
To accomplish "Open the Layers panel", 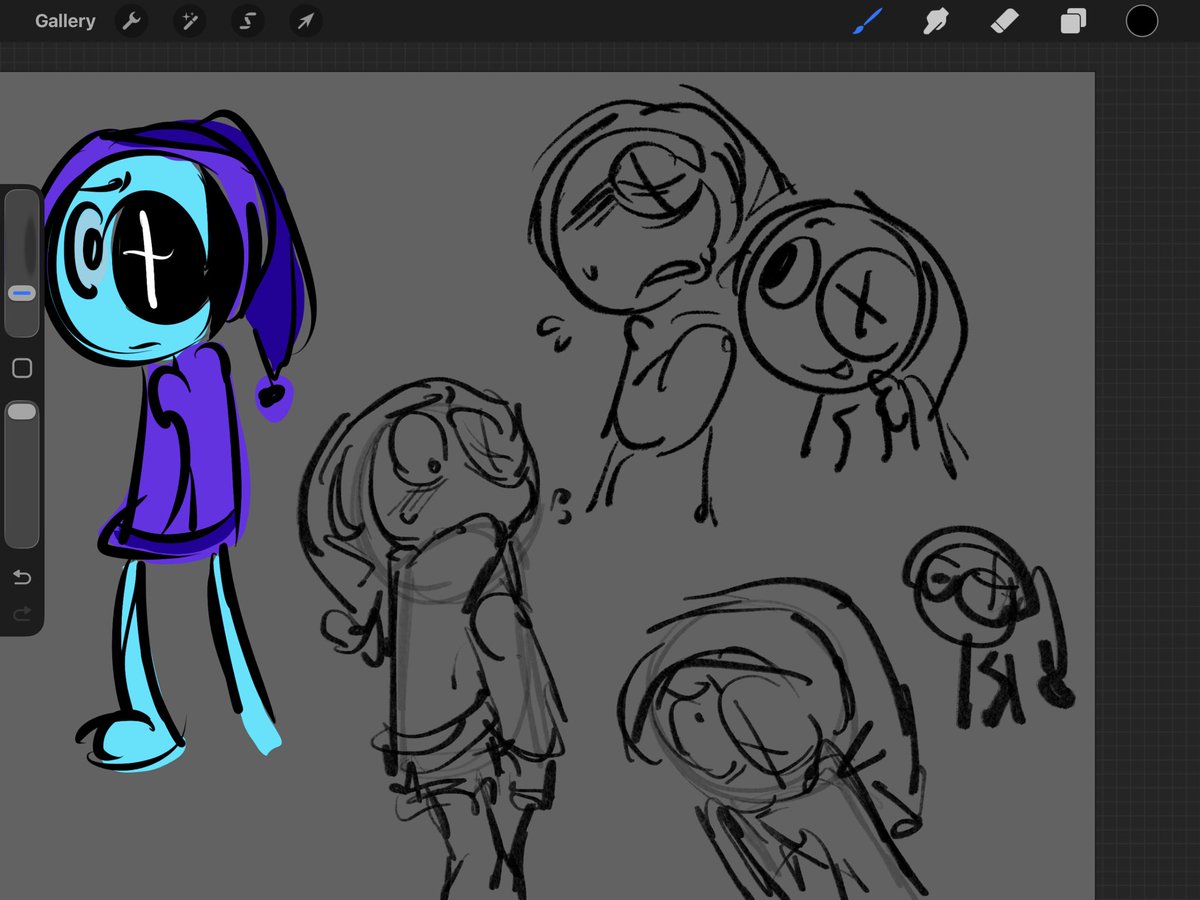I will coord(1073,21).
